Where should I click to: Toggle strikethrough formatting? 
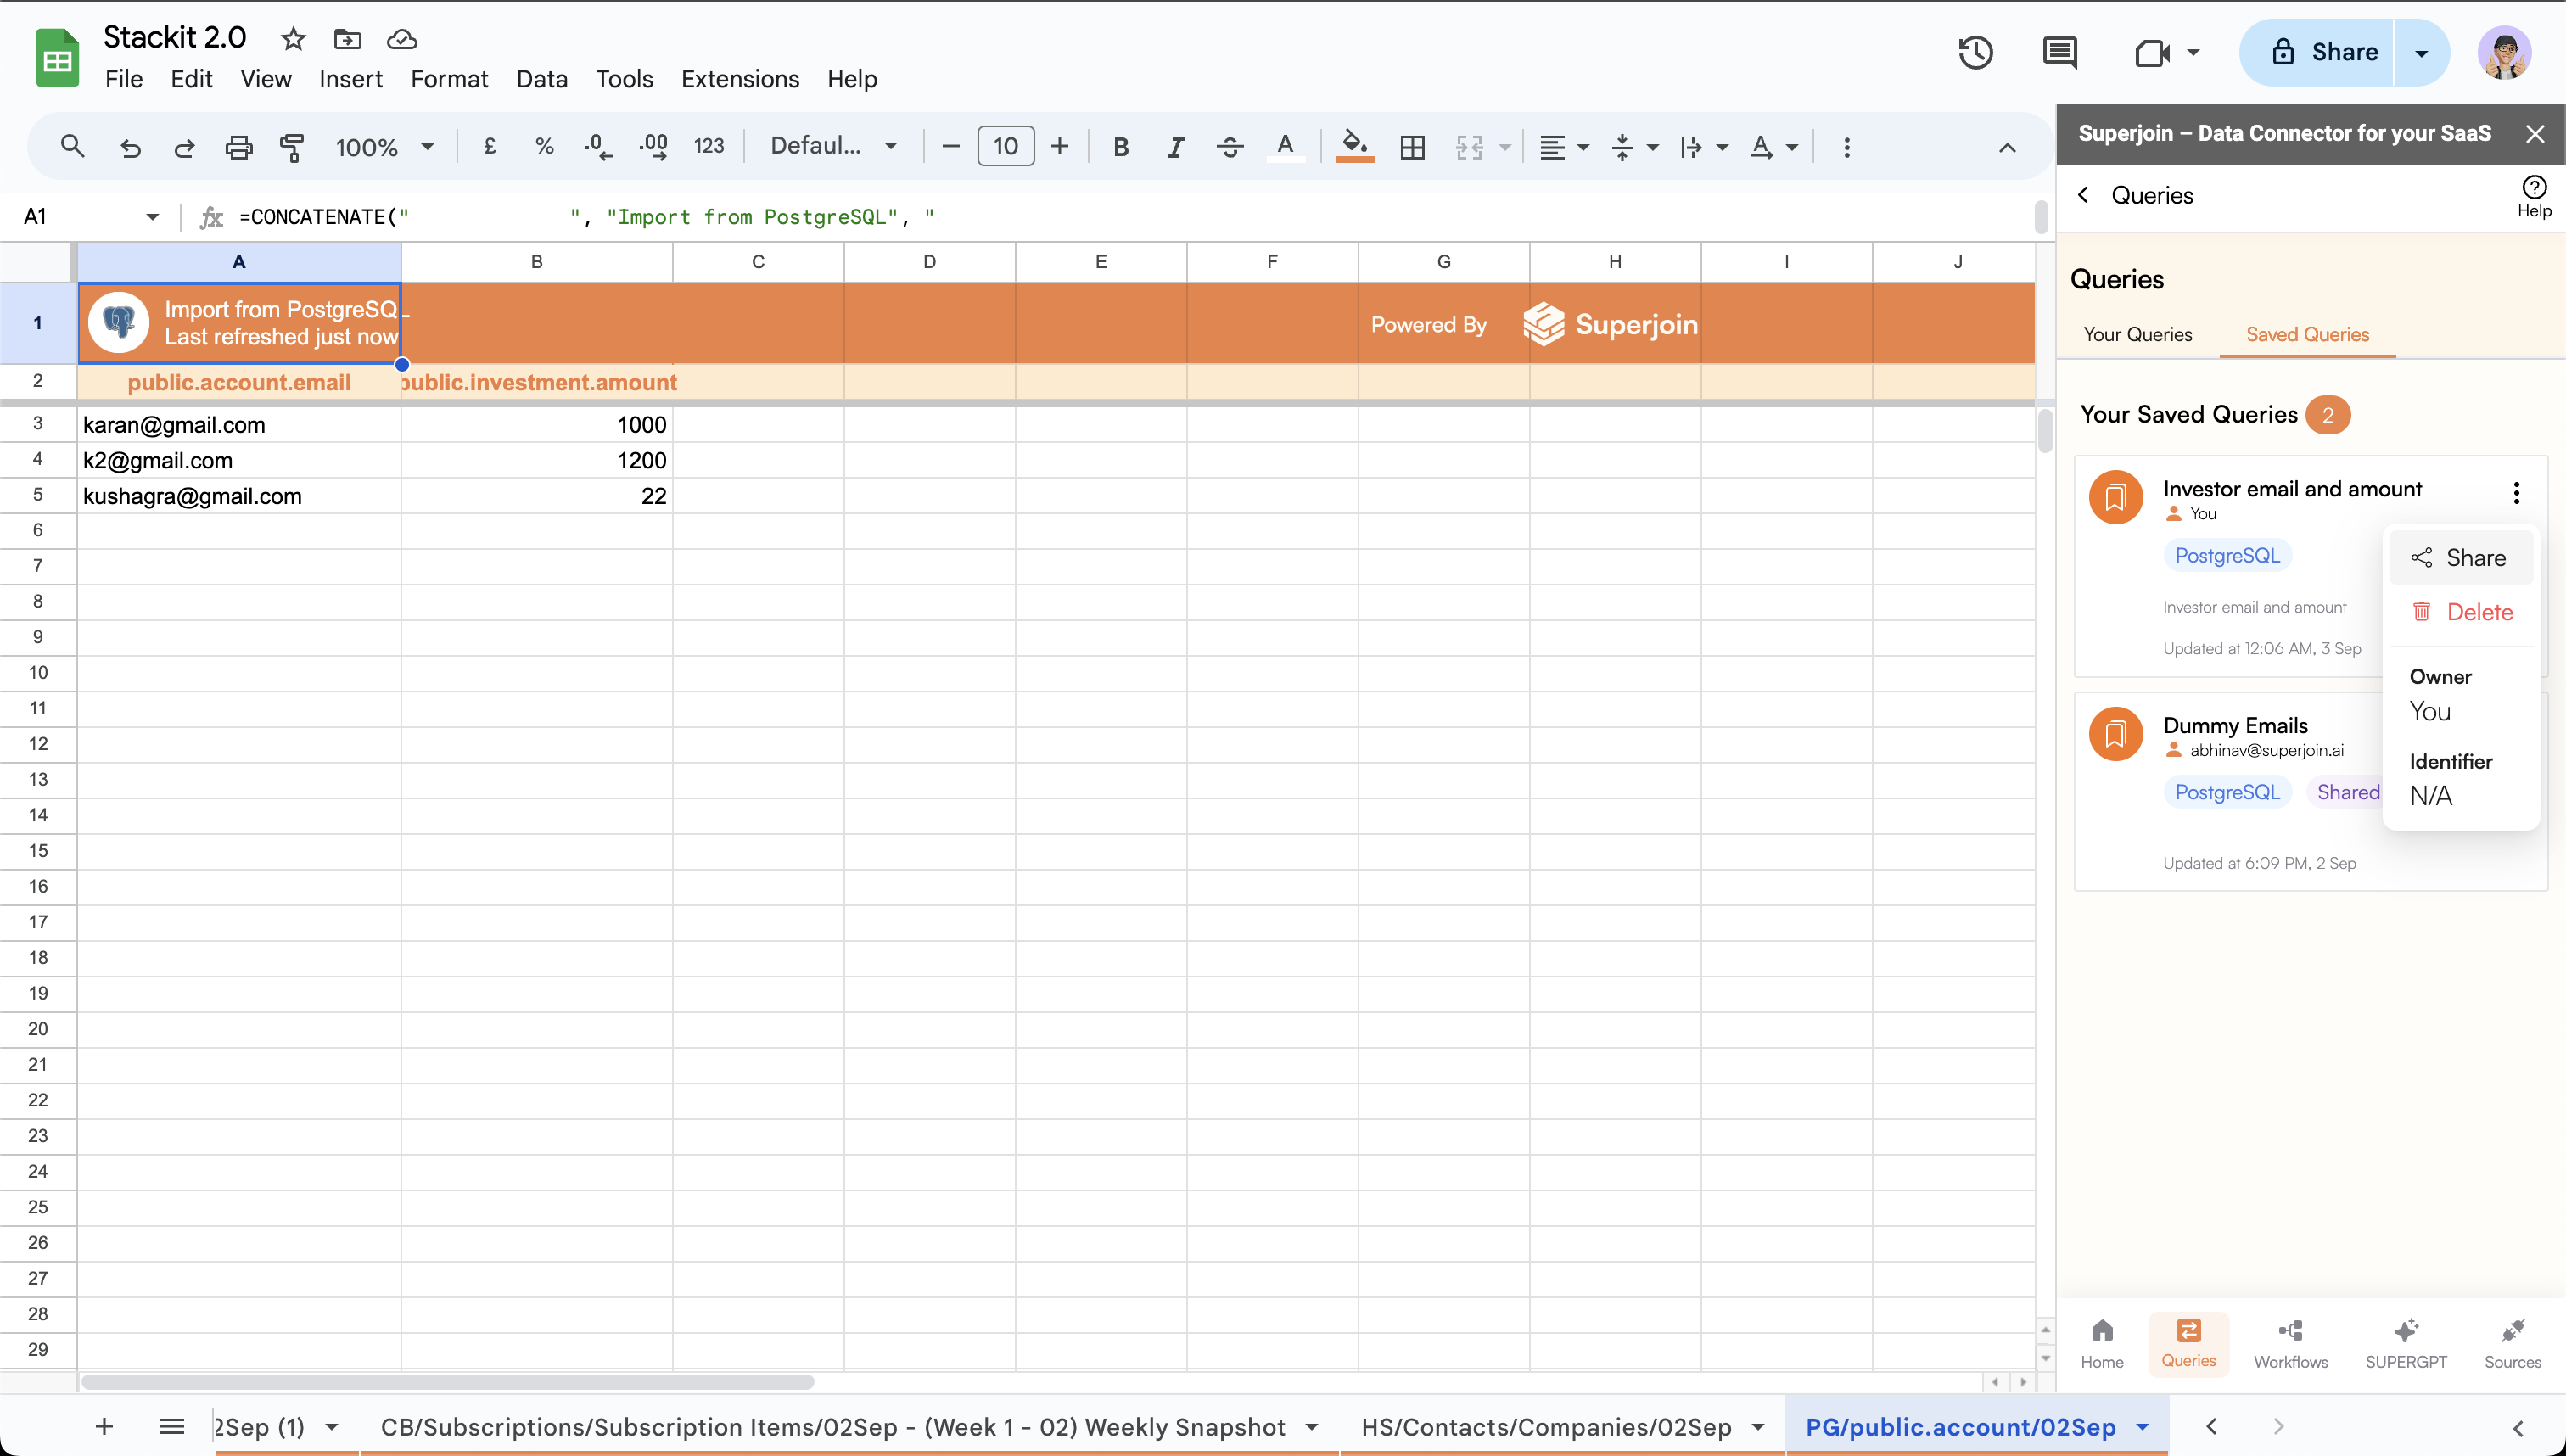1229,147
